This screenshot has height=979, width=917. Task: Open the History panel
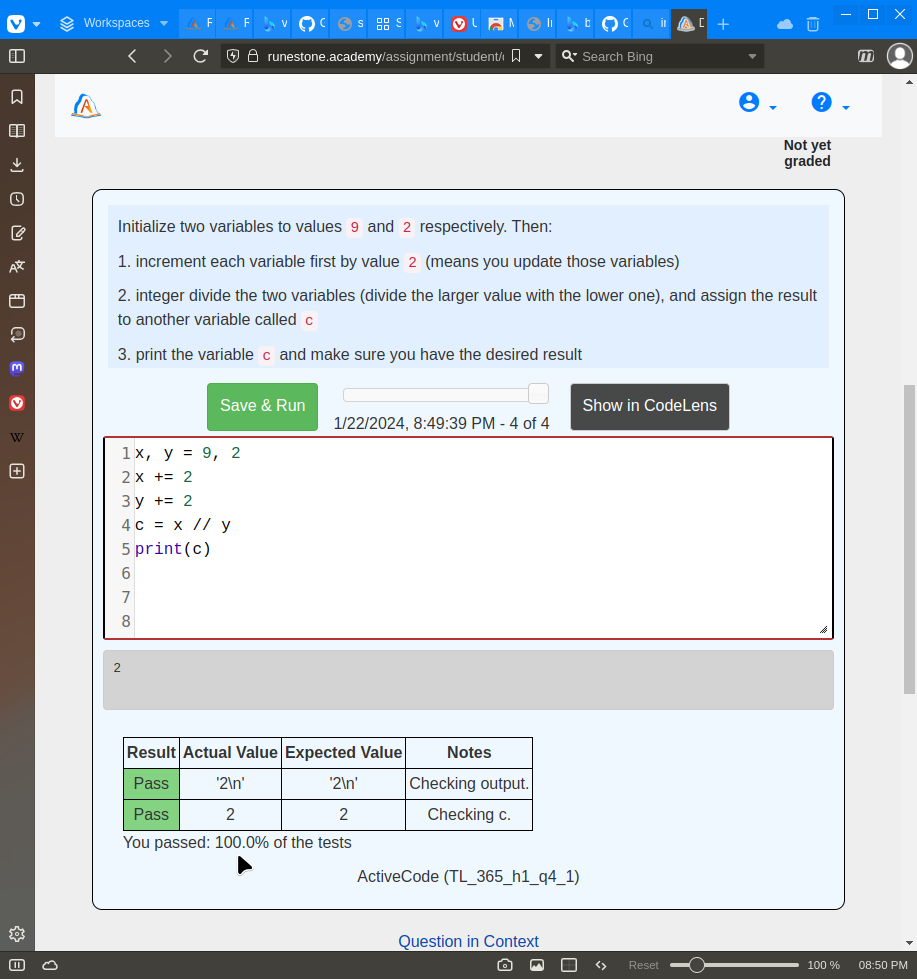[16, 199]
